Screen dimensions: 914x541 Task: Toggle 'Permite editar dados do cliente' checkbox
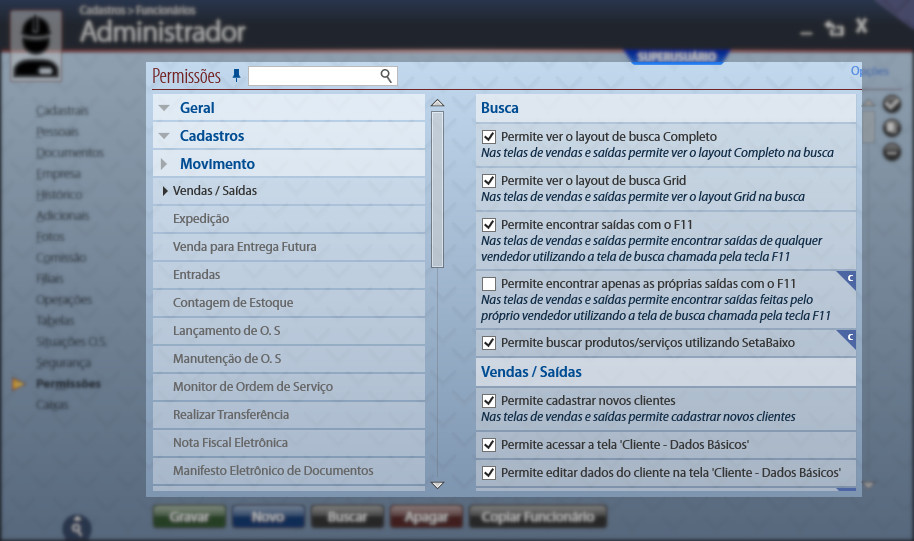489,473
